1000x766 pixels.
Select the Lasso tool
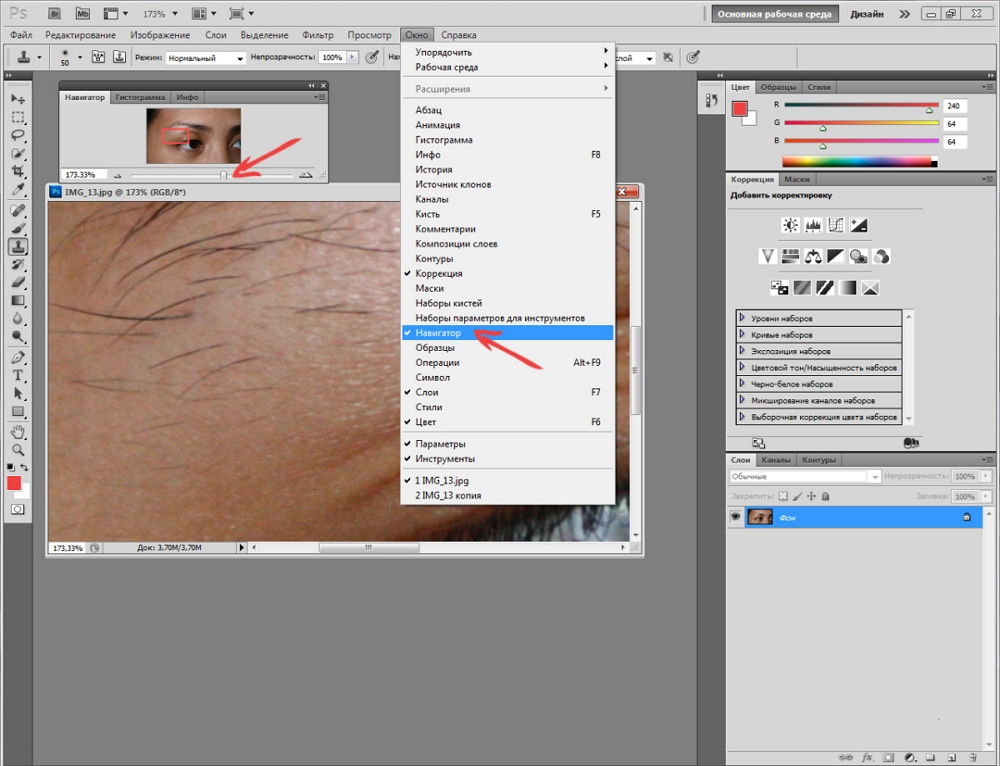18,135
